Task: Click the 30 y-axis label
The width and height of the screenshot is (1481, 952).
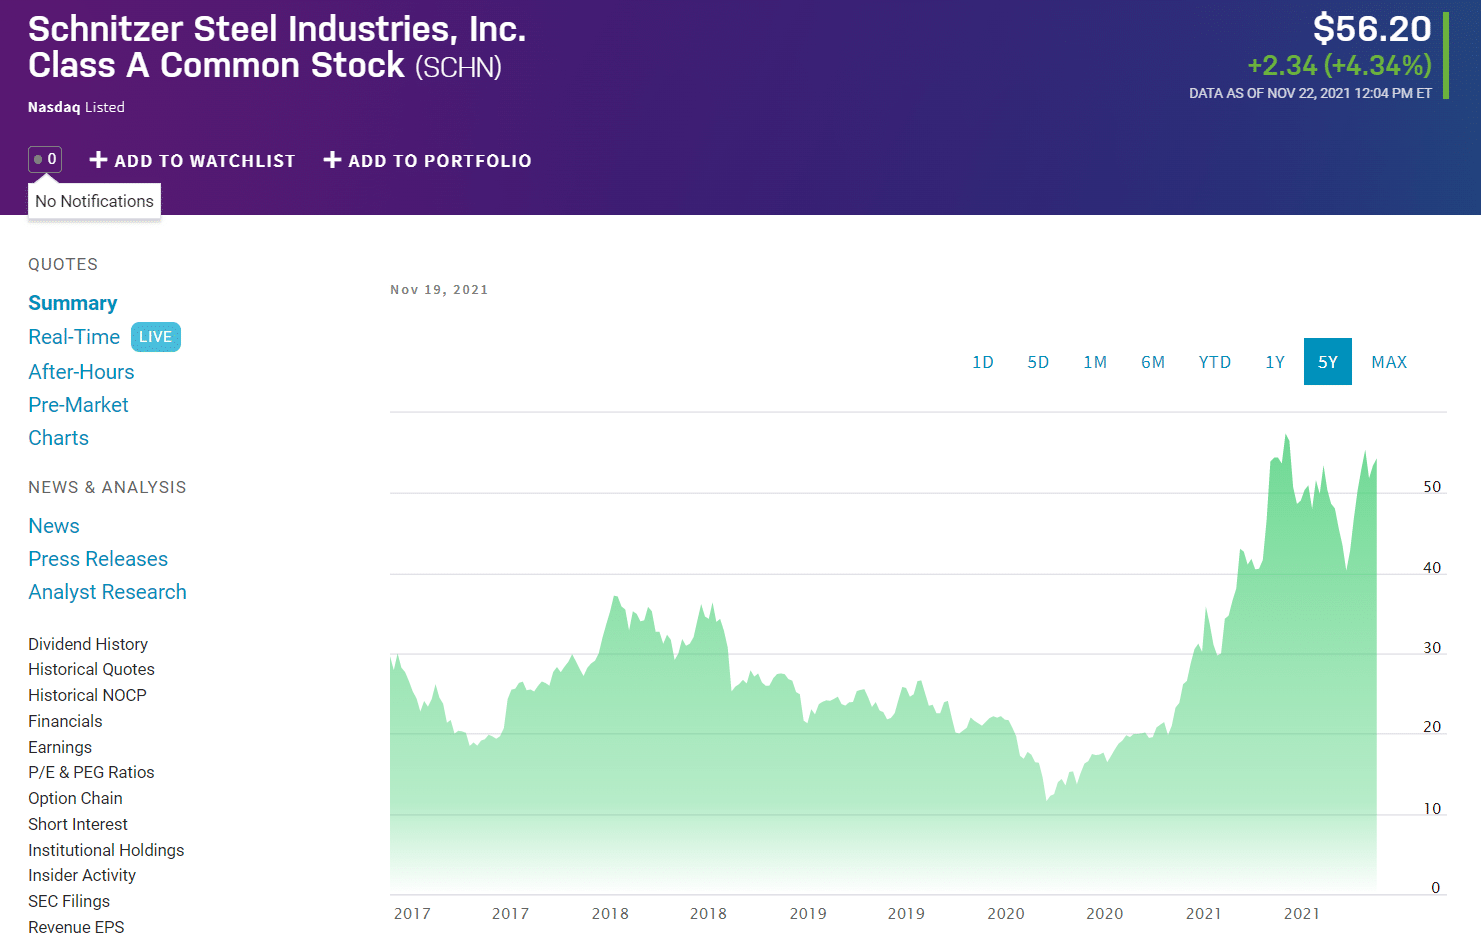Action: click(1432, 648)
